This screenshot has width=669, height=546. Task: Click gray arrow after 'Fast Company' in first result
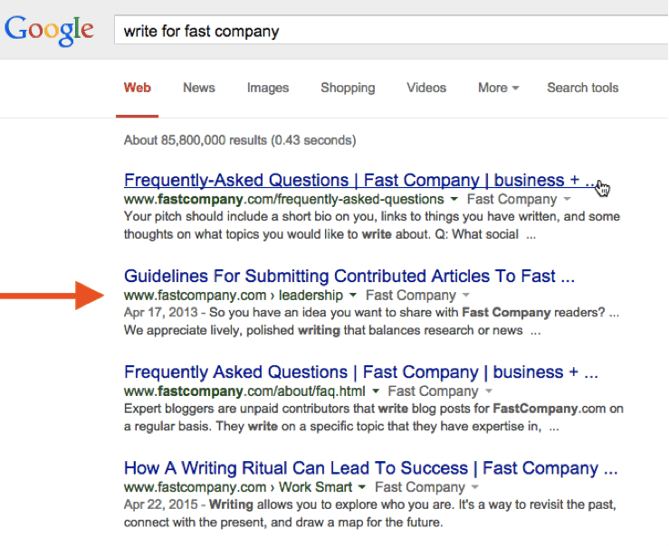(567, 200)
